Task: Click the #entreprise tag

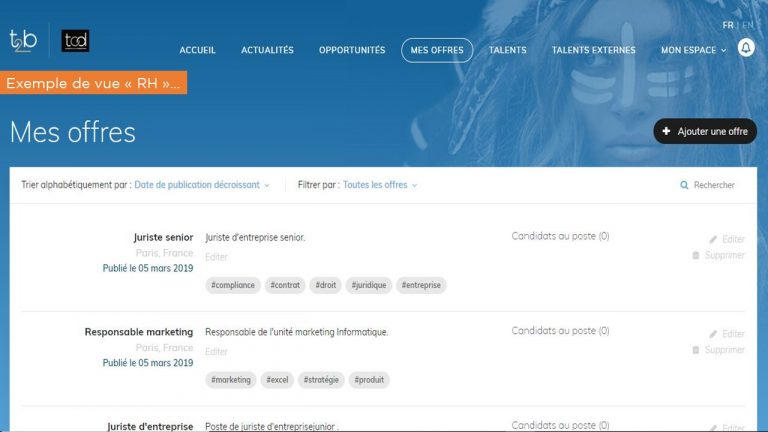Action: coord(421,285)
